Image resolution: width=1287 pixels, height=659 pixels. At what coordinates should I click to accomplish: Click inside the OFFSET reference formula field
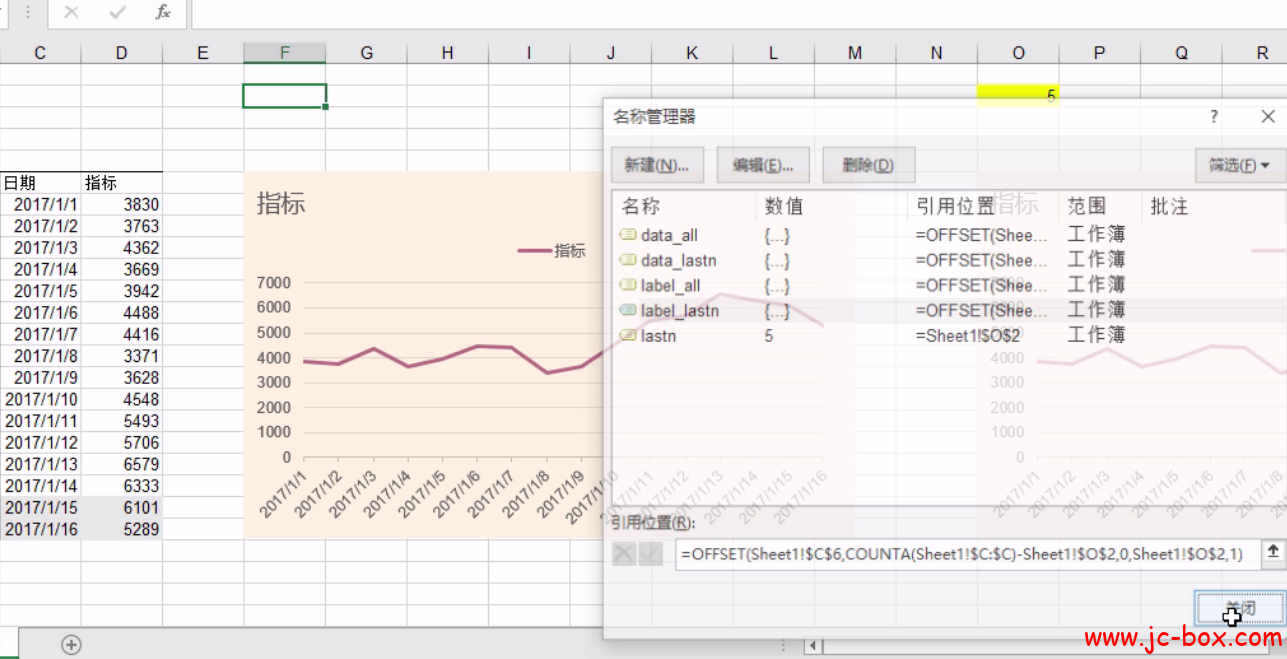point(960,554)
